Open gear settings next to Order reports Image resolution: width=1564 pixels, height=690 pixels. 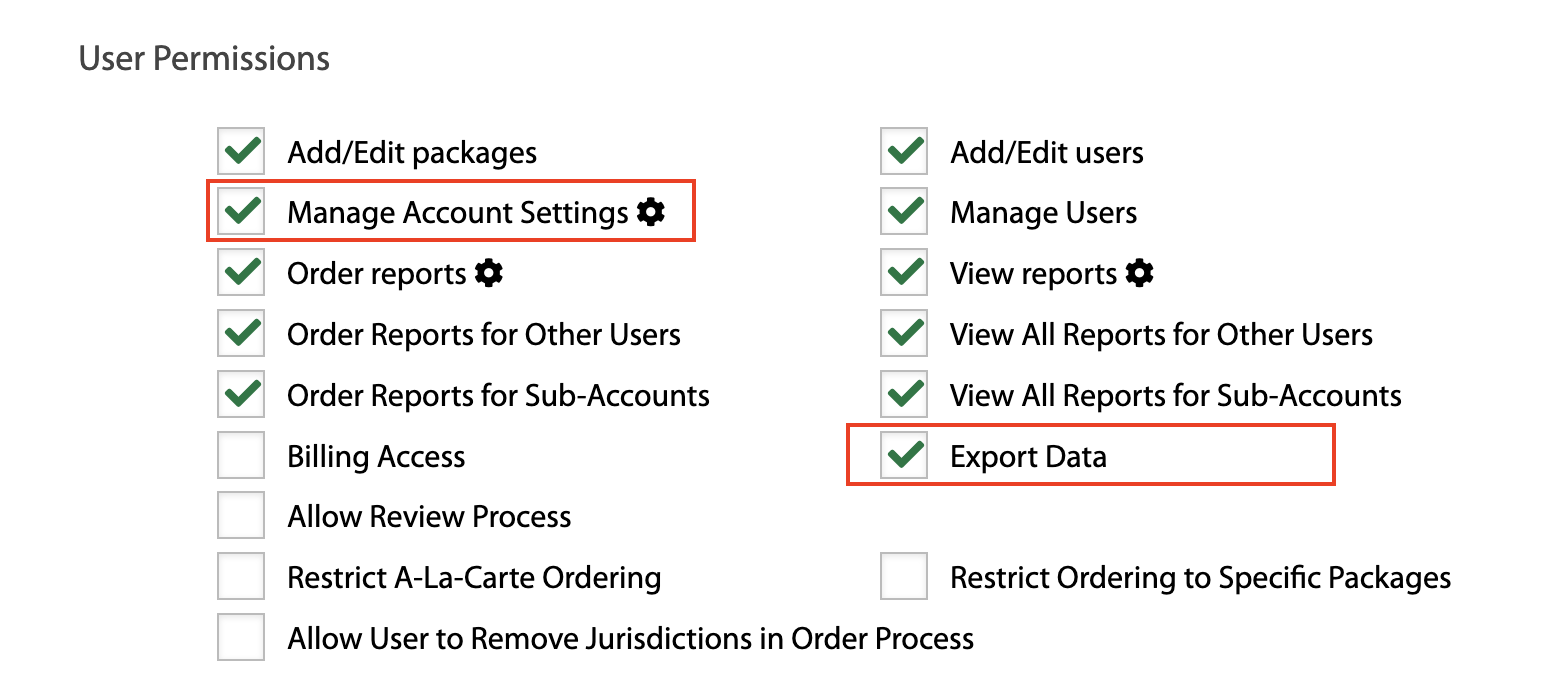click(x=489, y=273)
